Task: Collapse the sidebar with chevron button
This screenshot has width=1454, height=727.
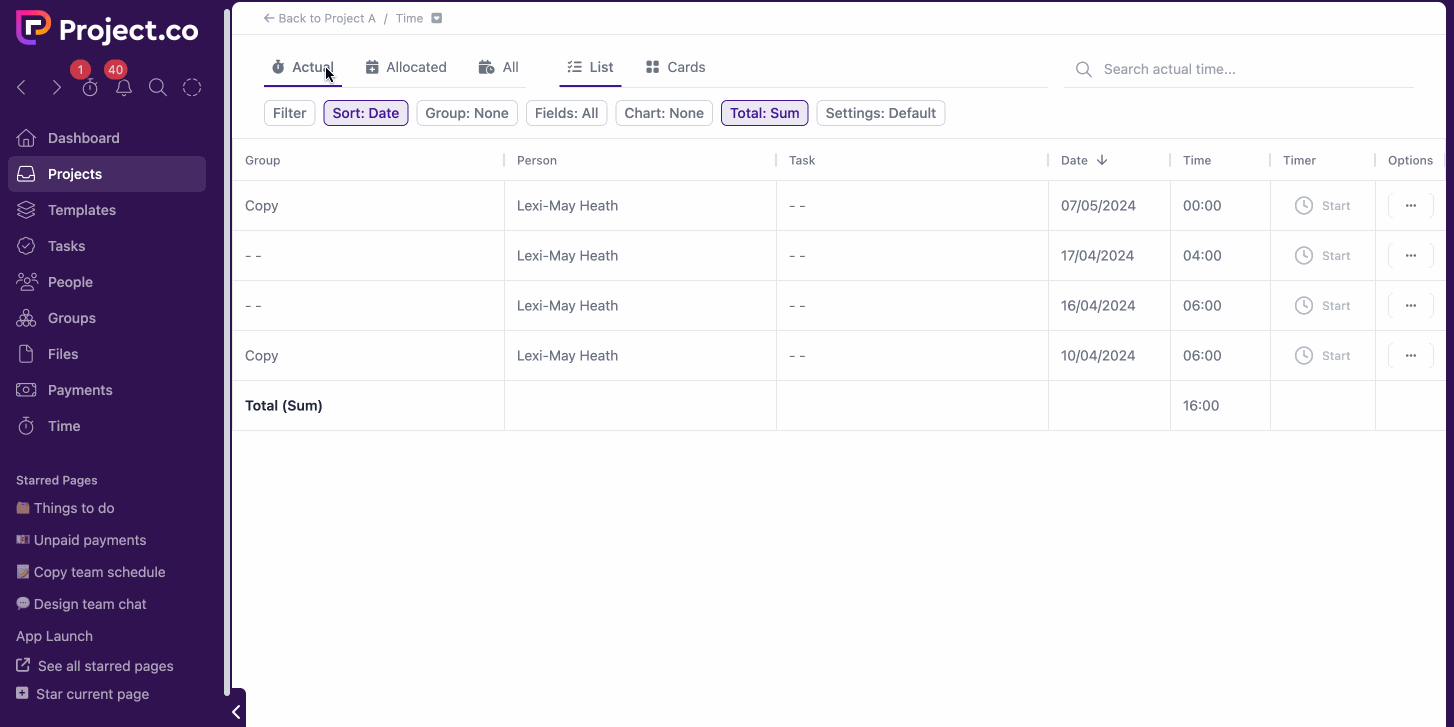Action: tap(236, 712)
